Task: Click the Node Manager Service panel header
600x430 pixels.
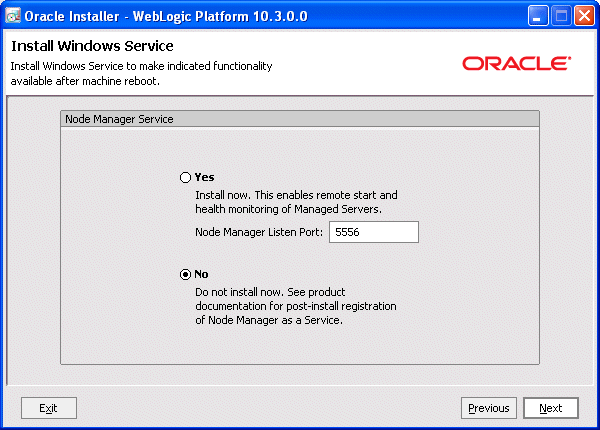Action: click(300, 119)
